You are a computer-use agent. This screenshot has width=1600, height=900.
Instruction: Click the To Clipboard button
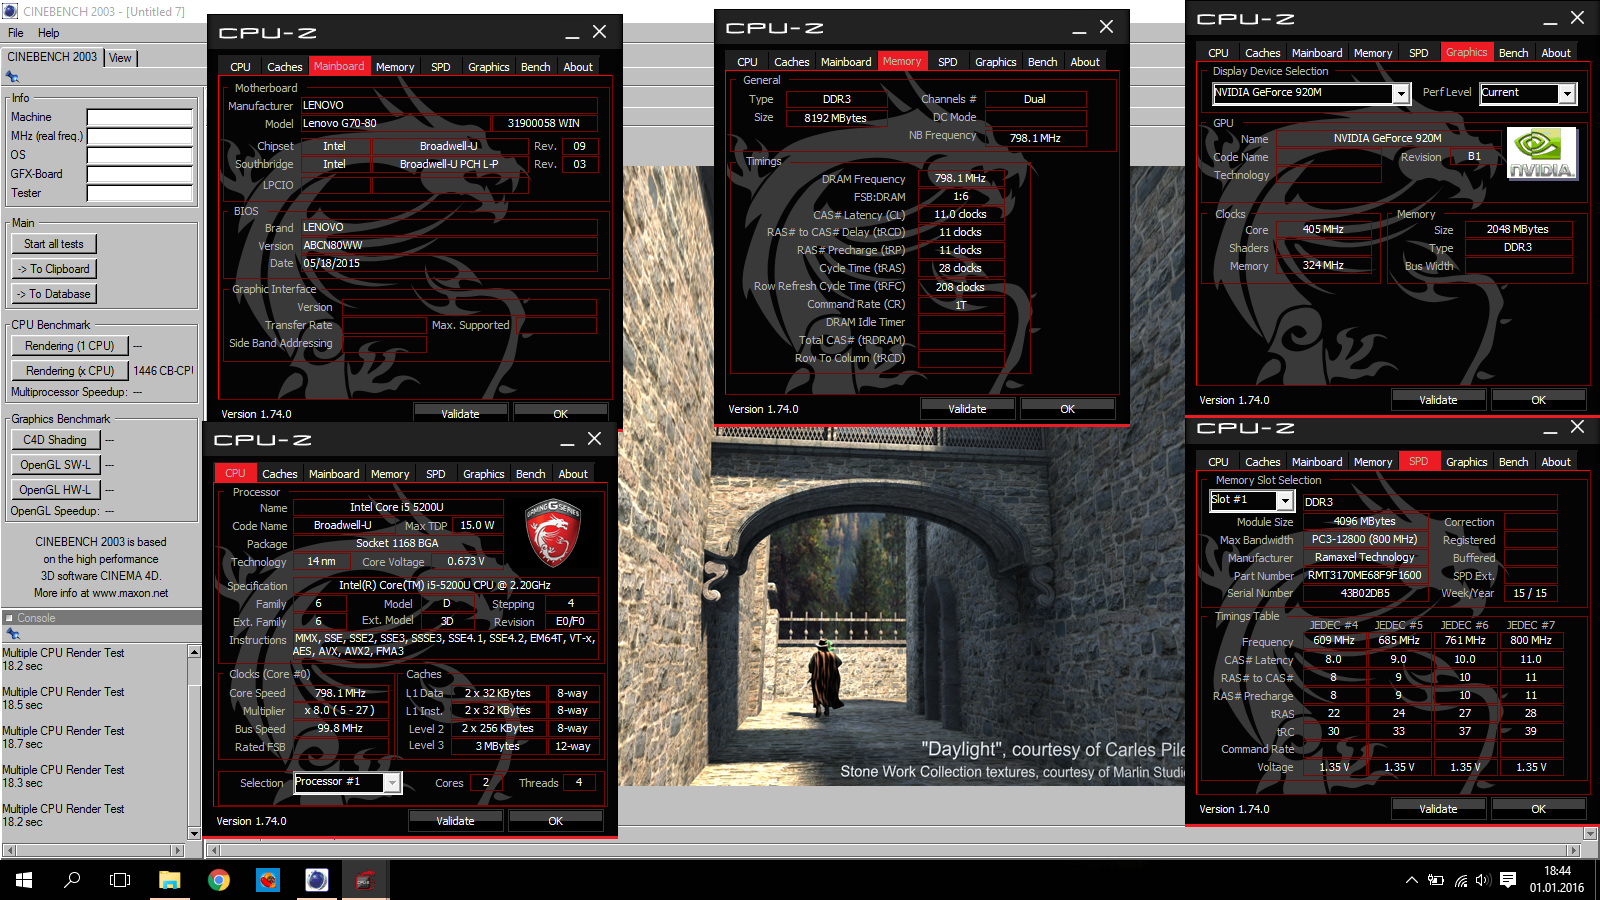pos(54,269)
